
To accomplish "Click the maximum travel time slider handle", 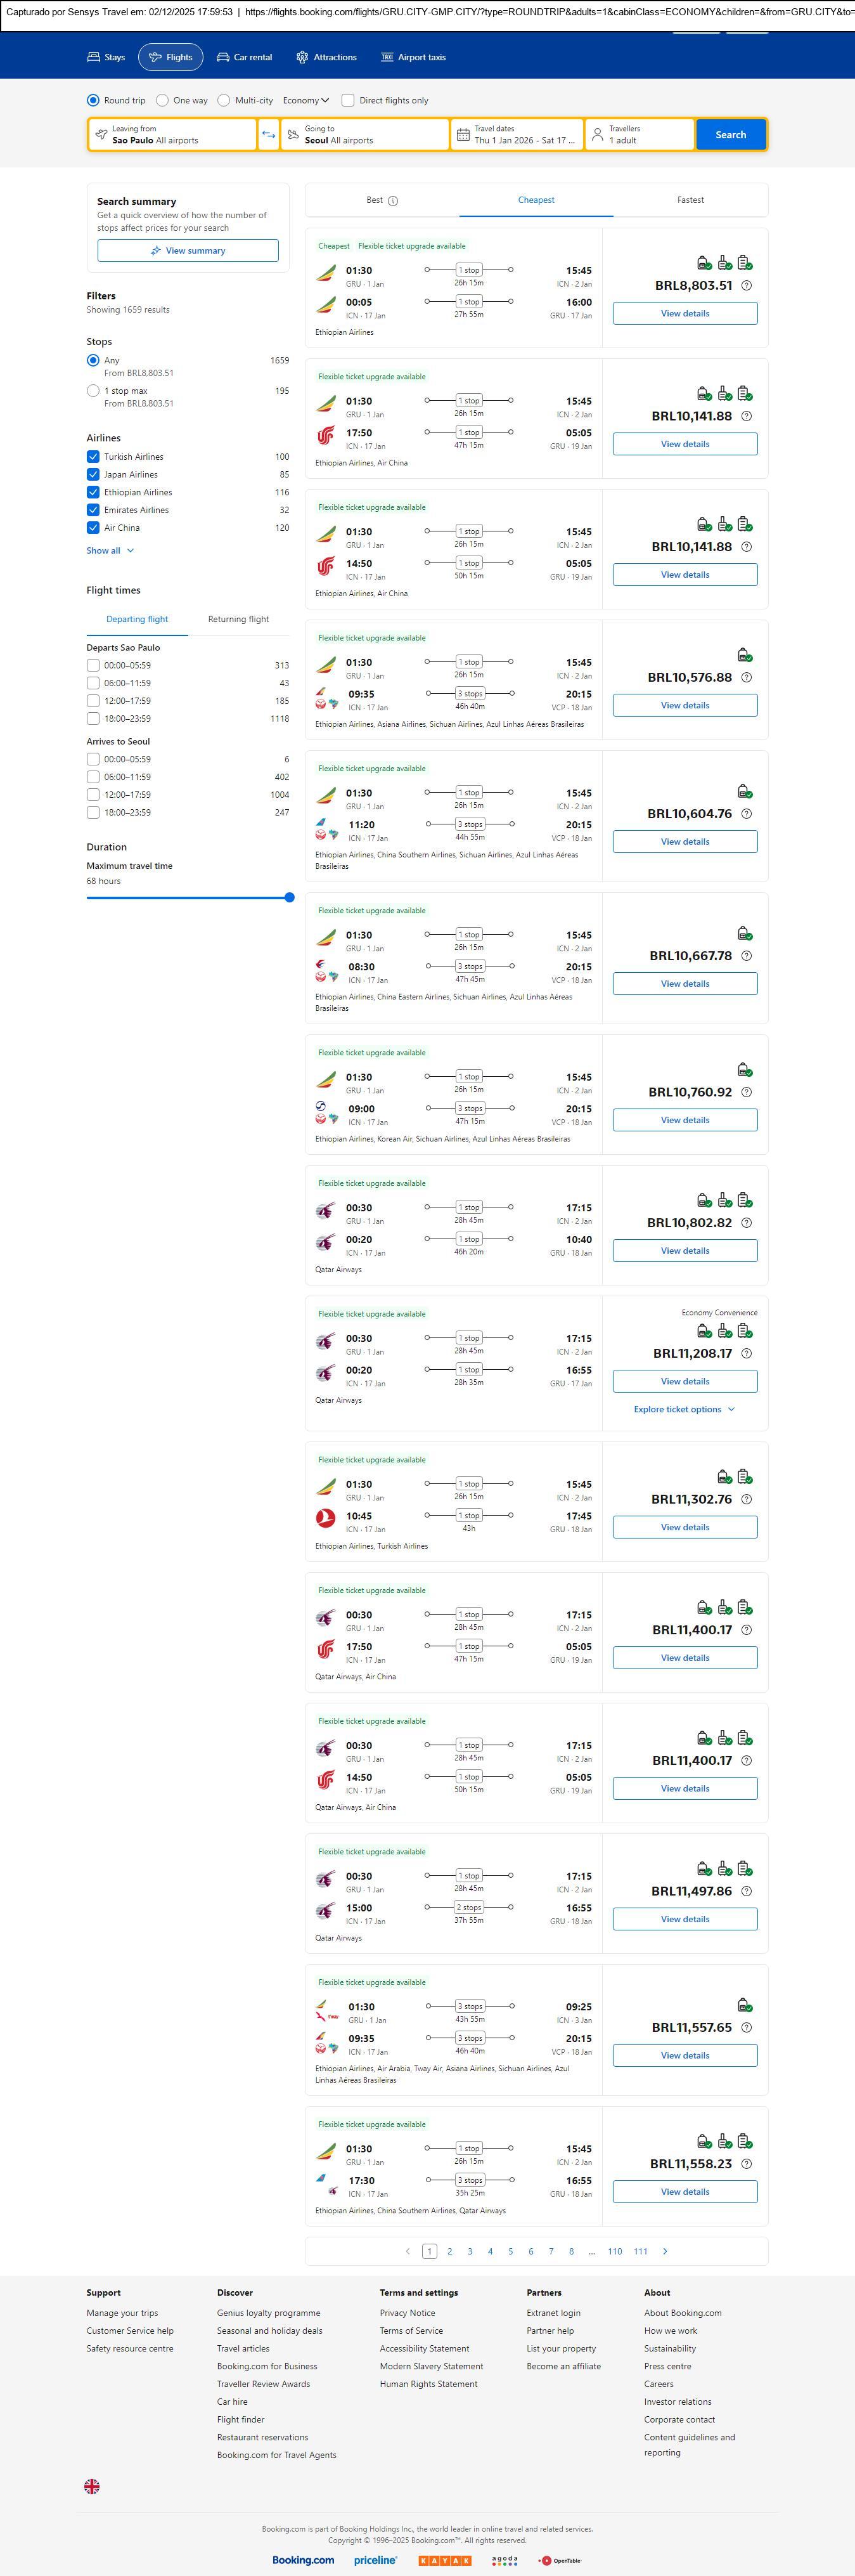I will [289, 898].
